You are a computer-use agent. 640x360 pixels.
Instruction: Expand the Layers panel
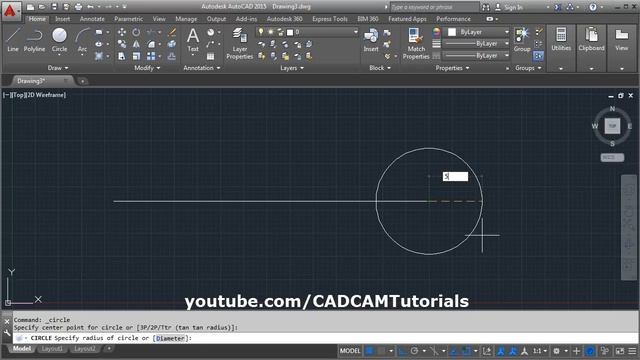click(x=292, y=68)
